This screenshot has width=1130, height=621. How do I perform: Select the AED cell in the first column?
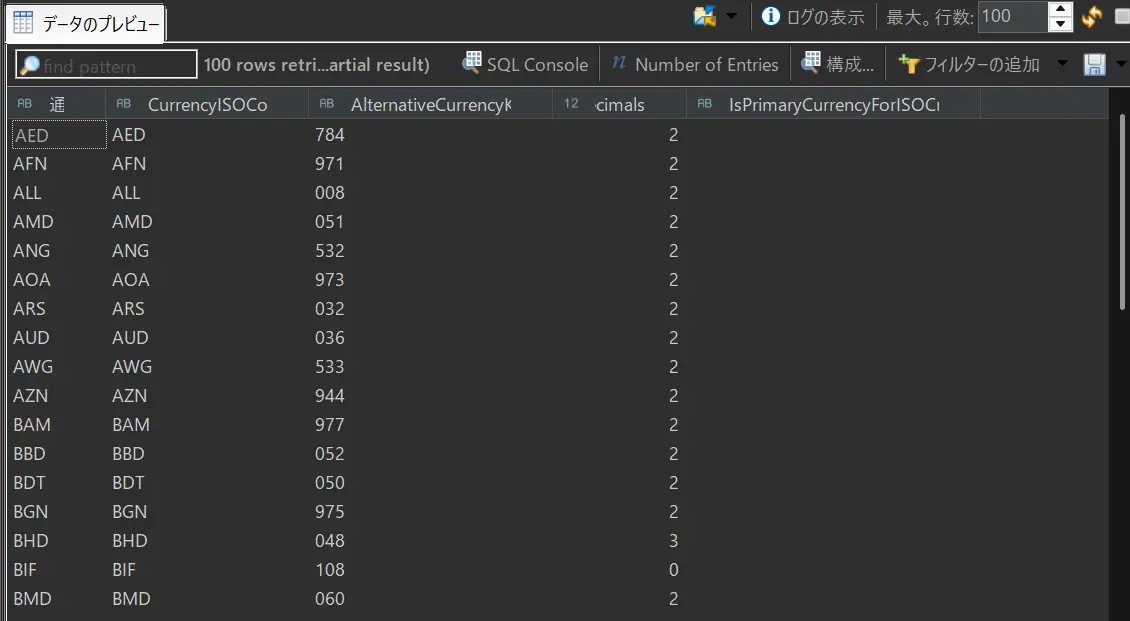59,135
